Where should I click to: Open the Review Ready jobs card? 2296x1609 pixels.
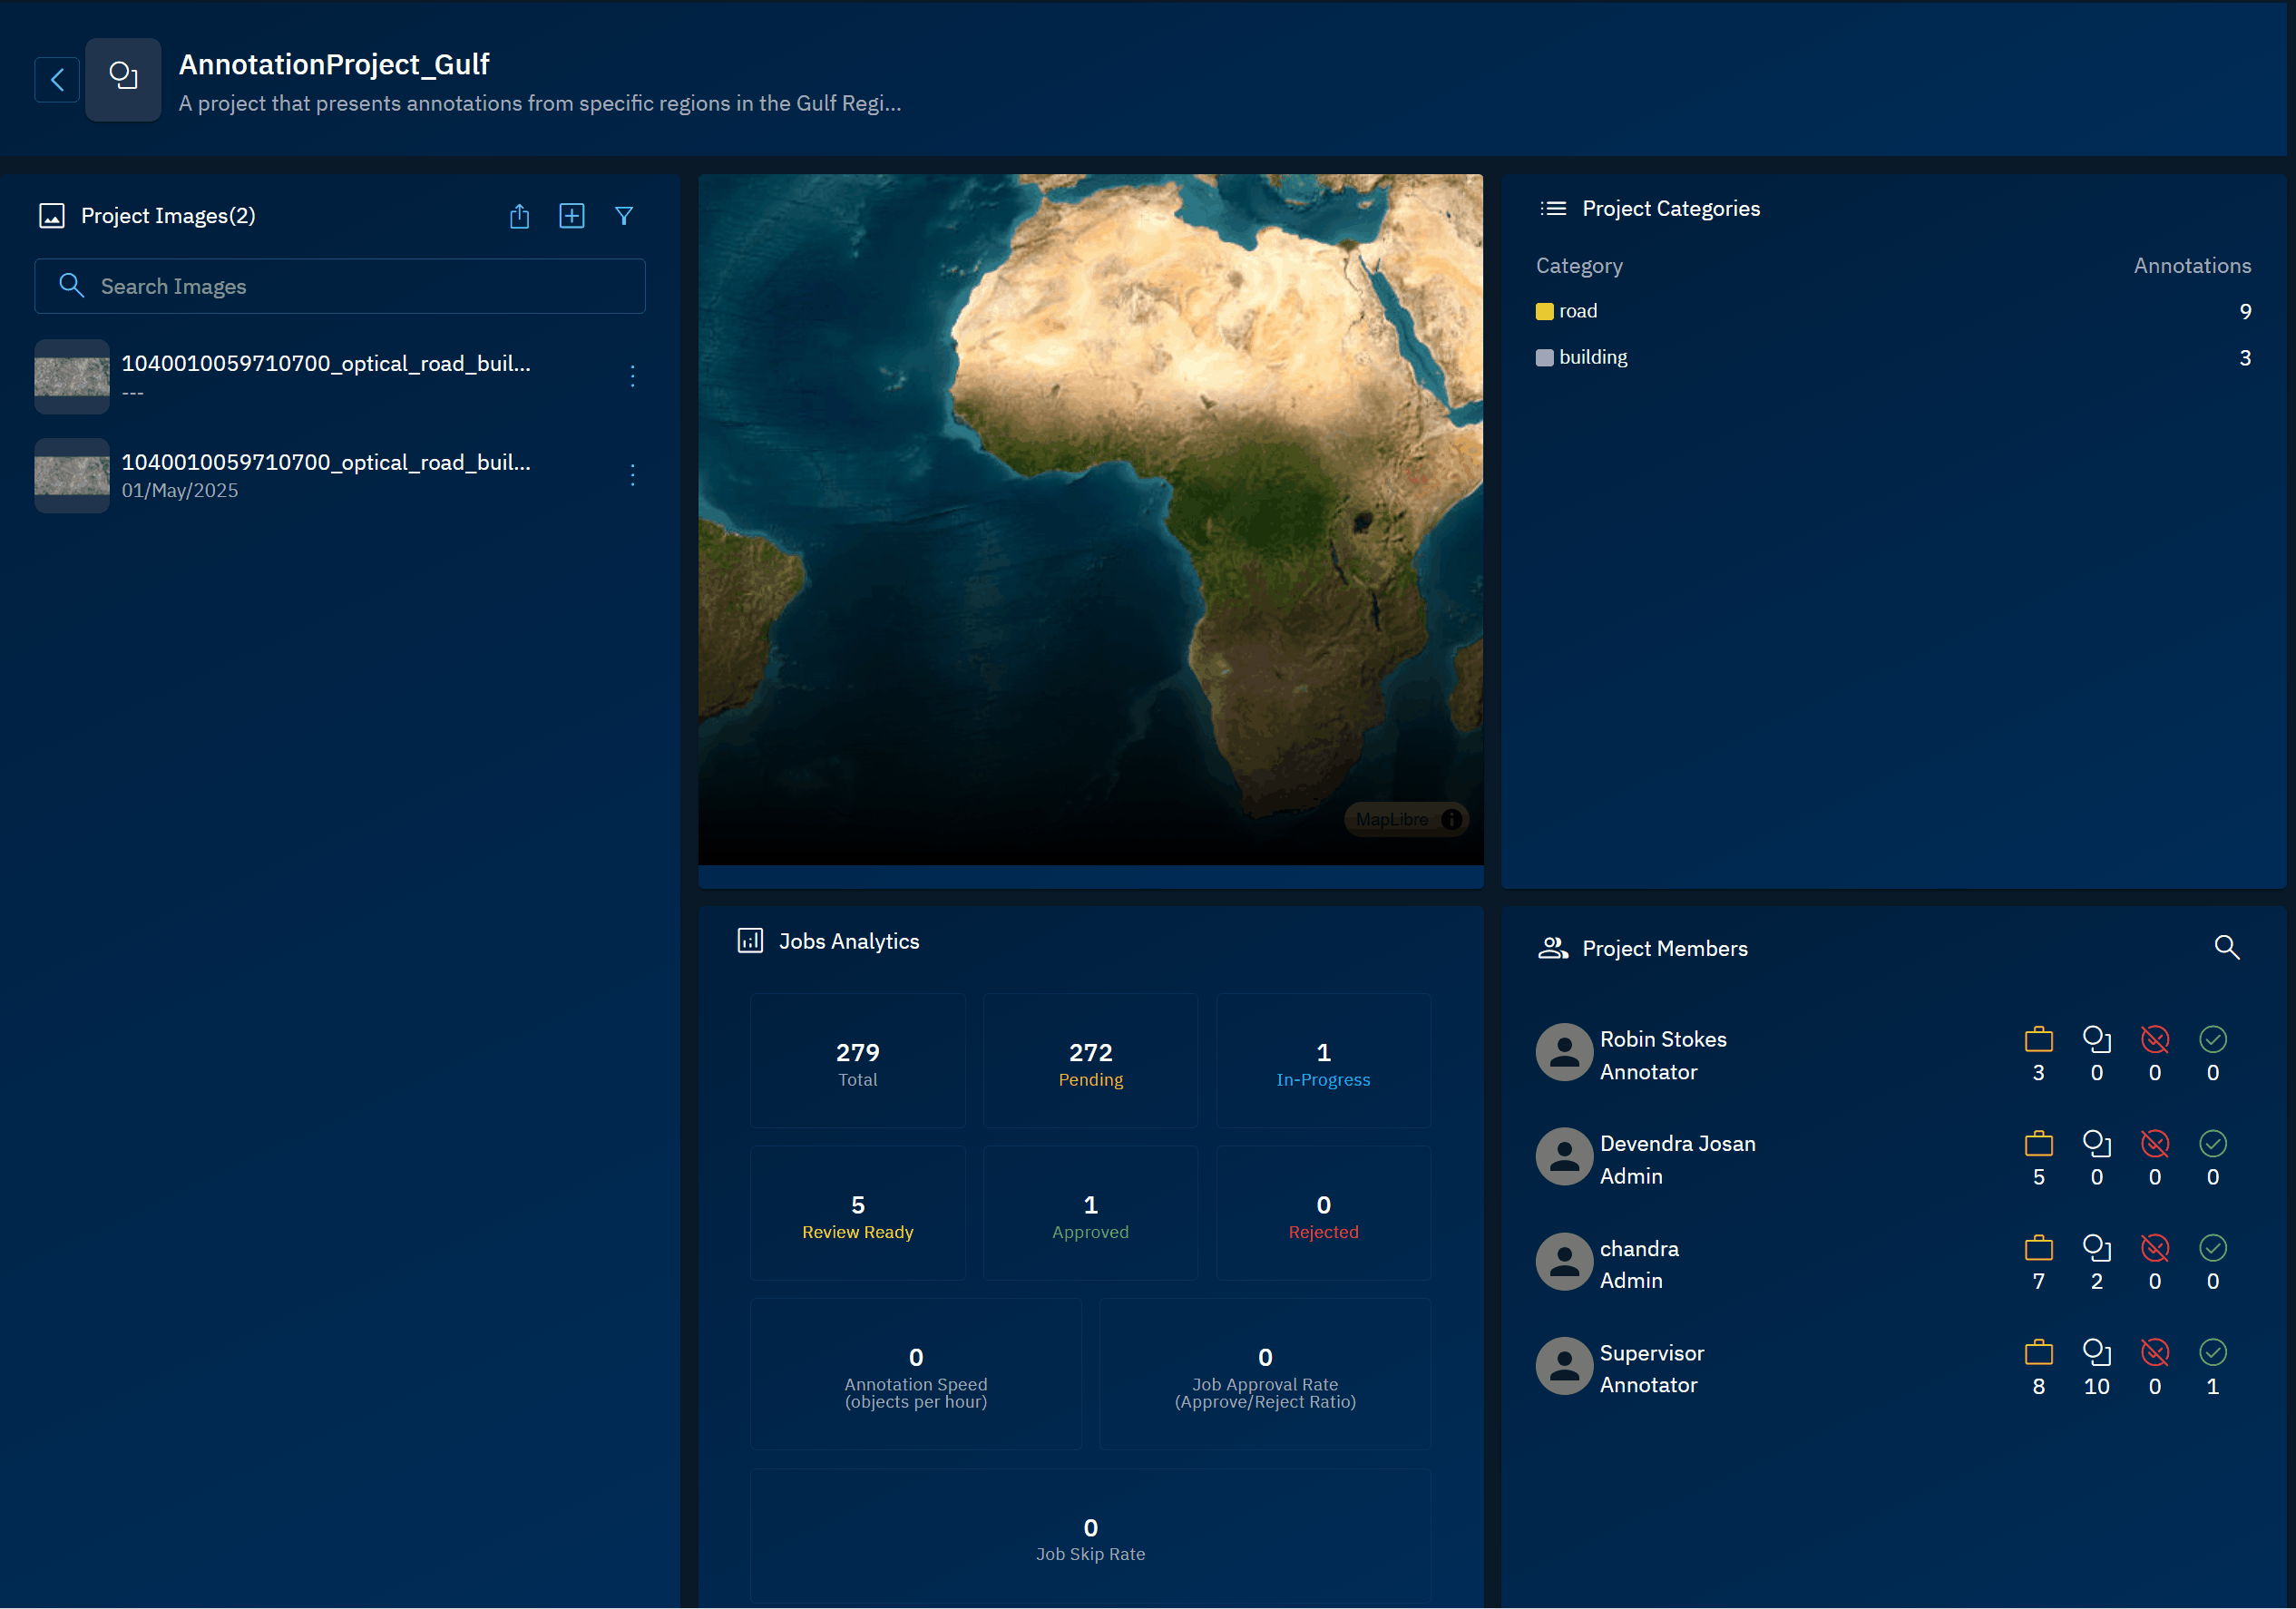tap(857, 1214)
